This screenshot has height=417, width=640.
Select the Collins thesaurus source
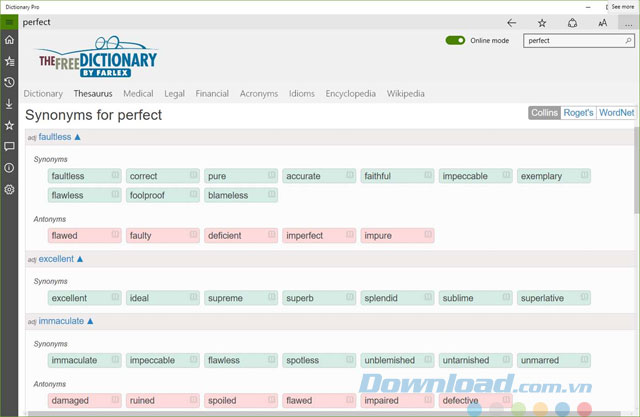(x=544, y=113)
